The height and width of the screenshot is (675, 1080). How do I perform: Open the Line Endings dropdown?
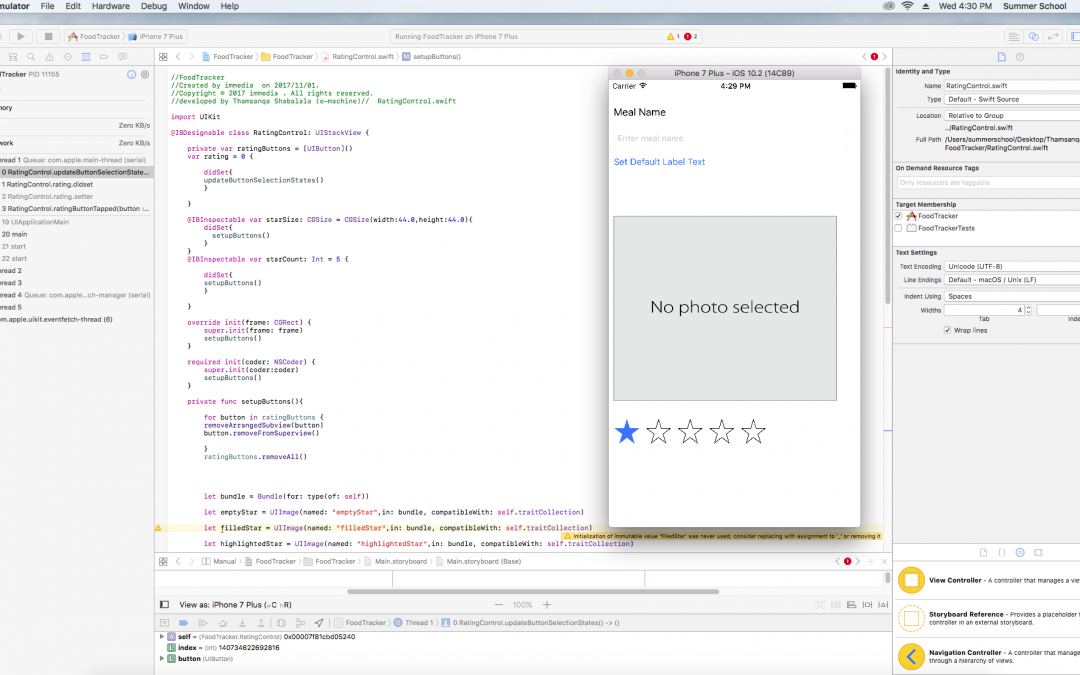(x=1012, y=280)
